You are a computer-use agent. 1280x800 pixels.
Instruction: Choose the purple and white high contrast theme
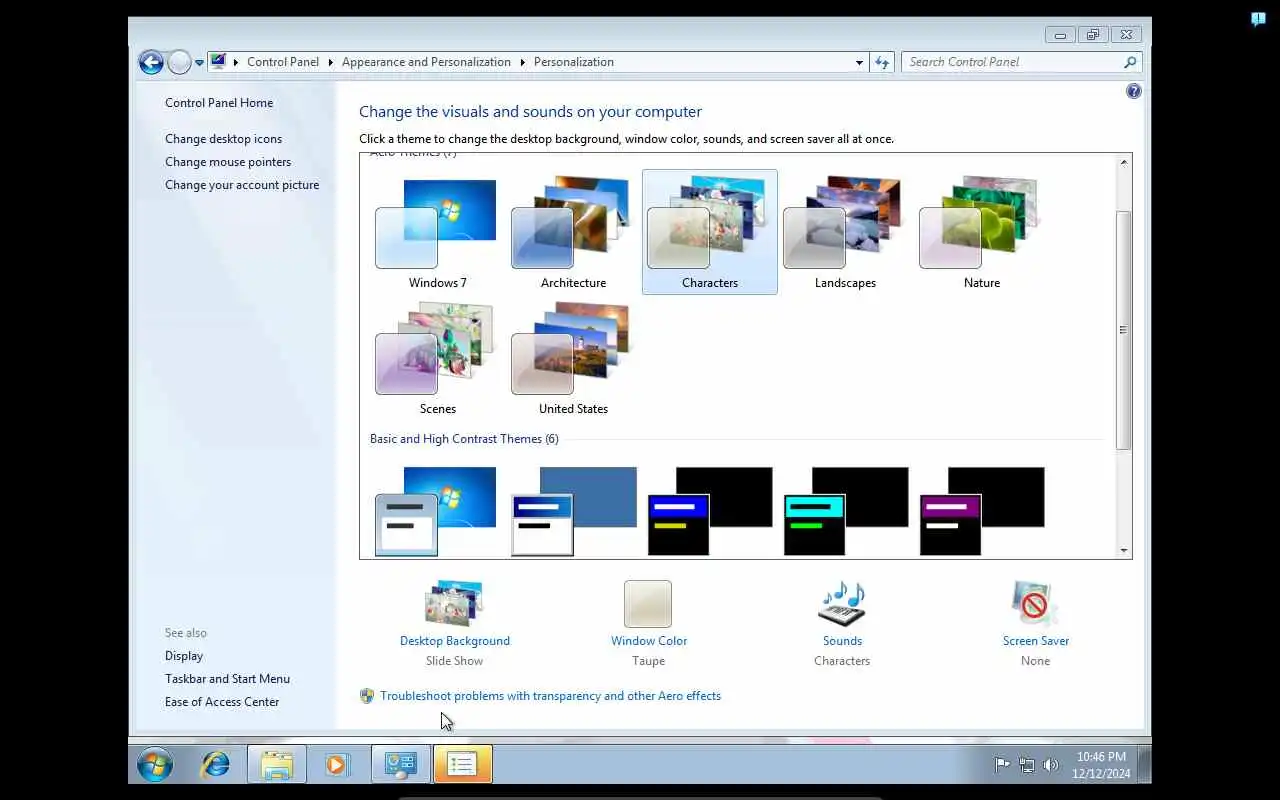981,511
